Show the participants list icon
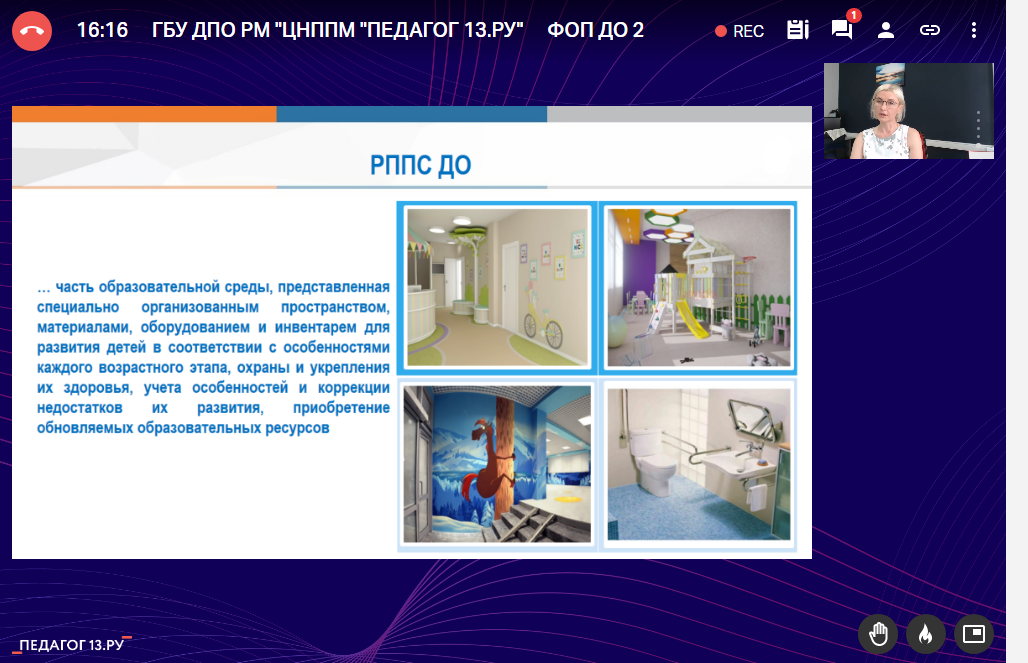 tap(886, 30)
